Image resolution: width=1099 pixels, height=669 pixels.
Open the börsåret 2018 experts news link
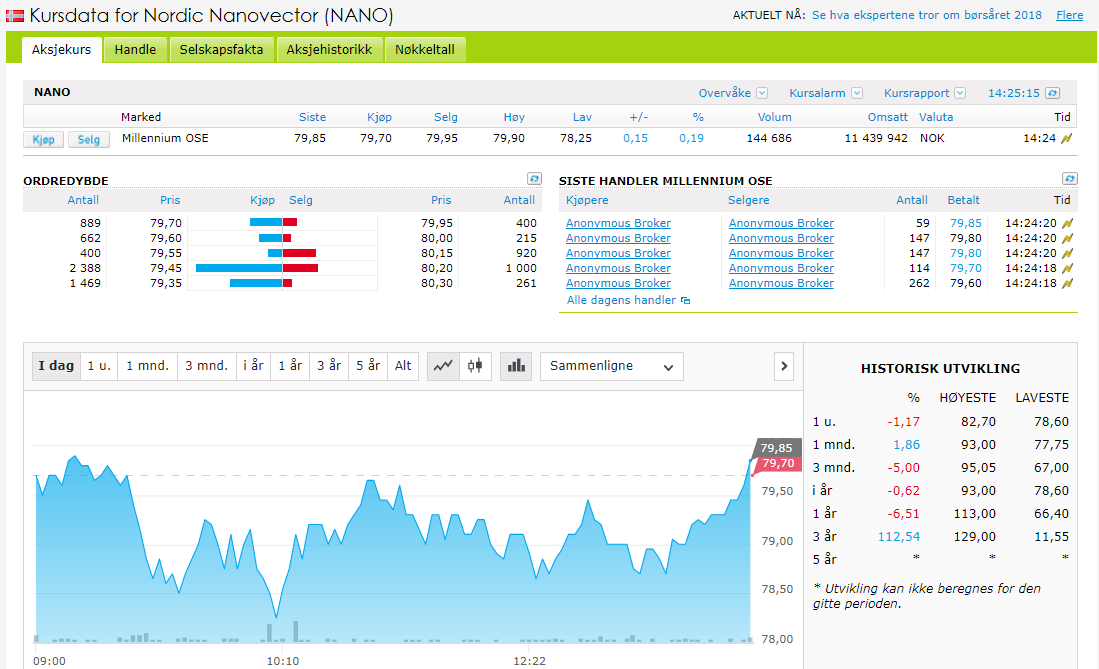(x=927, y=15)
